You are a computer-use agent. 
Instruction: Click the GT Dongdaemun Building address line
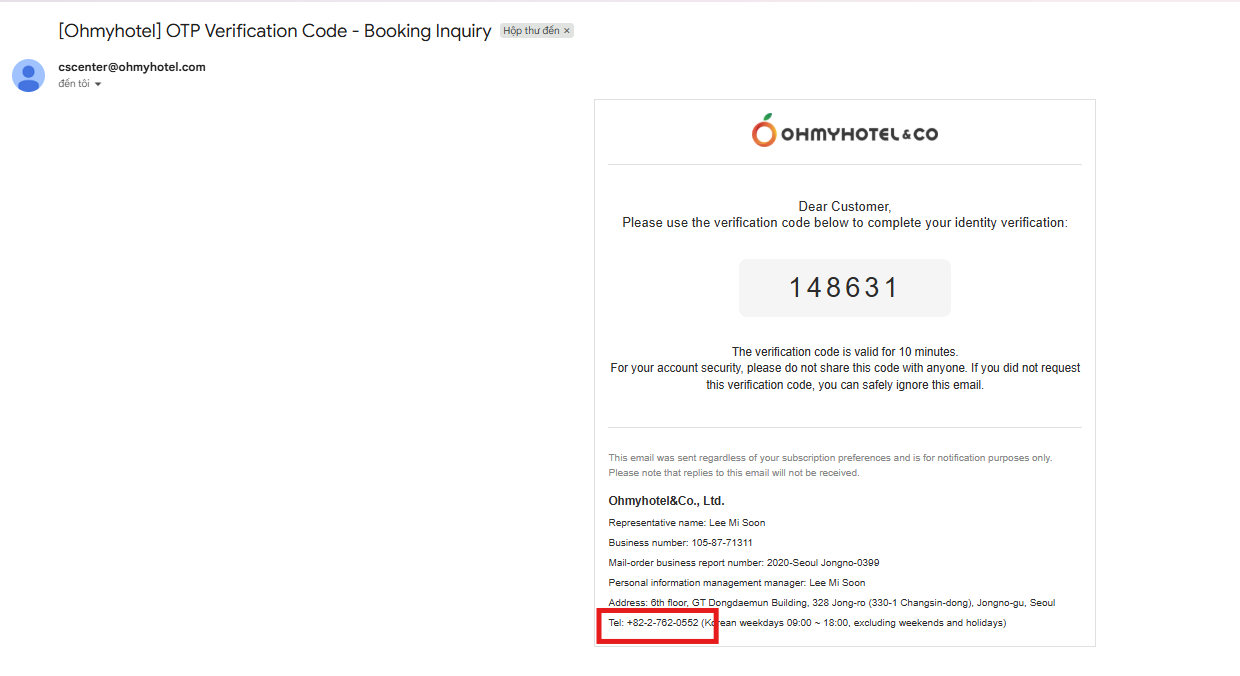pos(832,603)
